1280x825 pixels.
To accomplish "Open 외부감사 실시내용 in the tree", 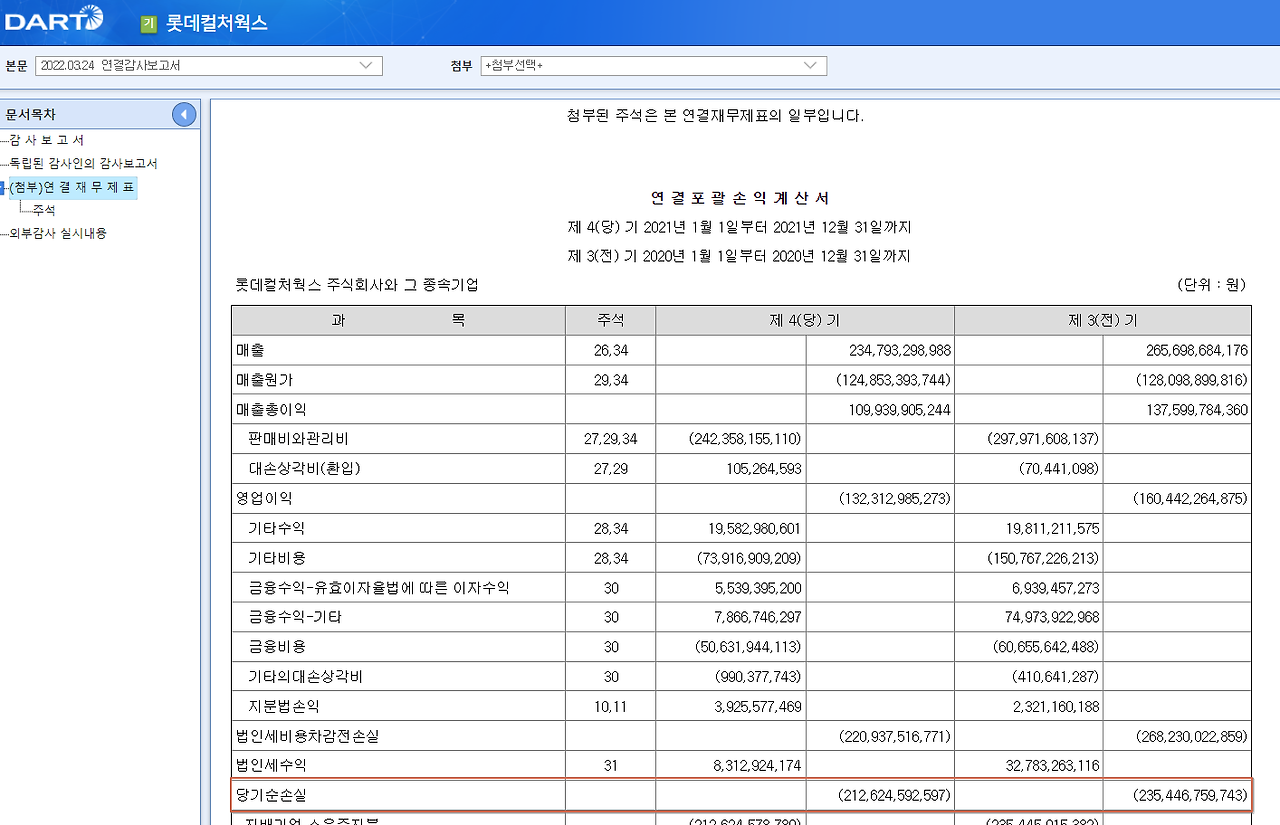I will tap(58, 233).
